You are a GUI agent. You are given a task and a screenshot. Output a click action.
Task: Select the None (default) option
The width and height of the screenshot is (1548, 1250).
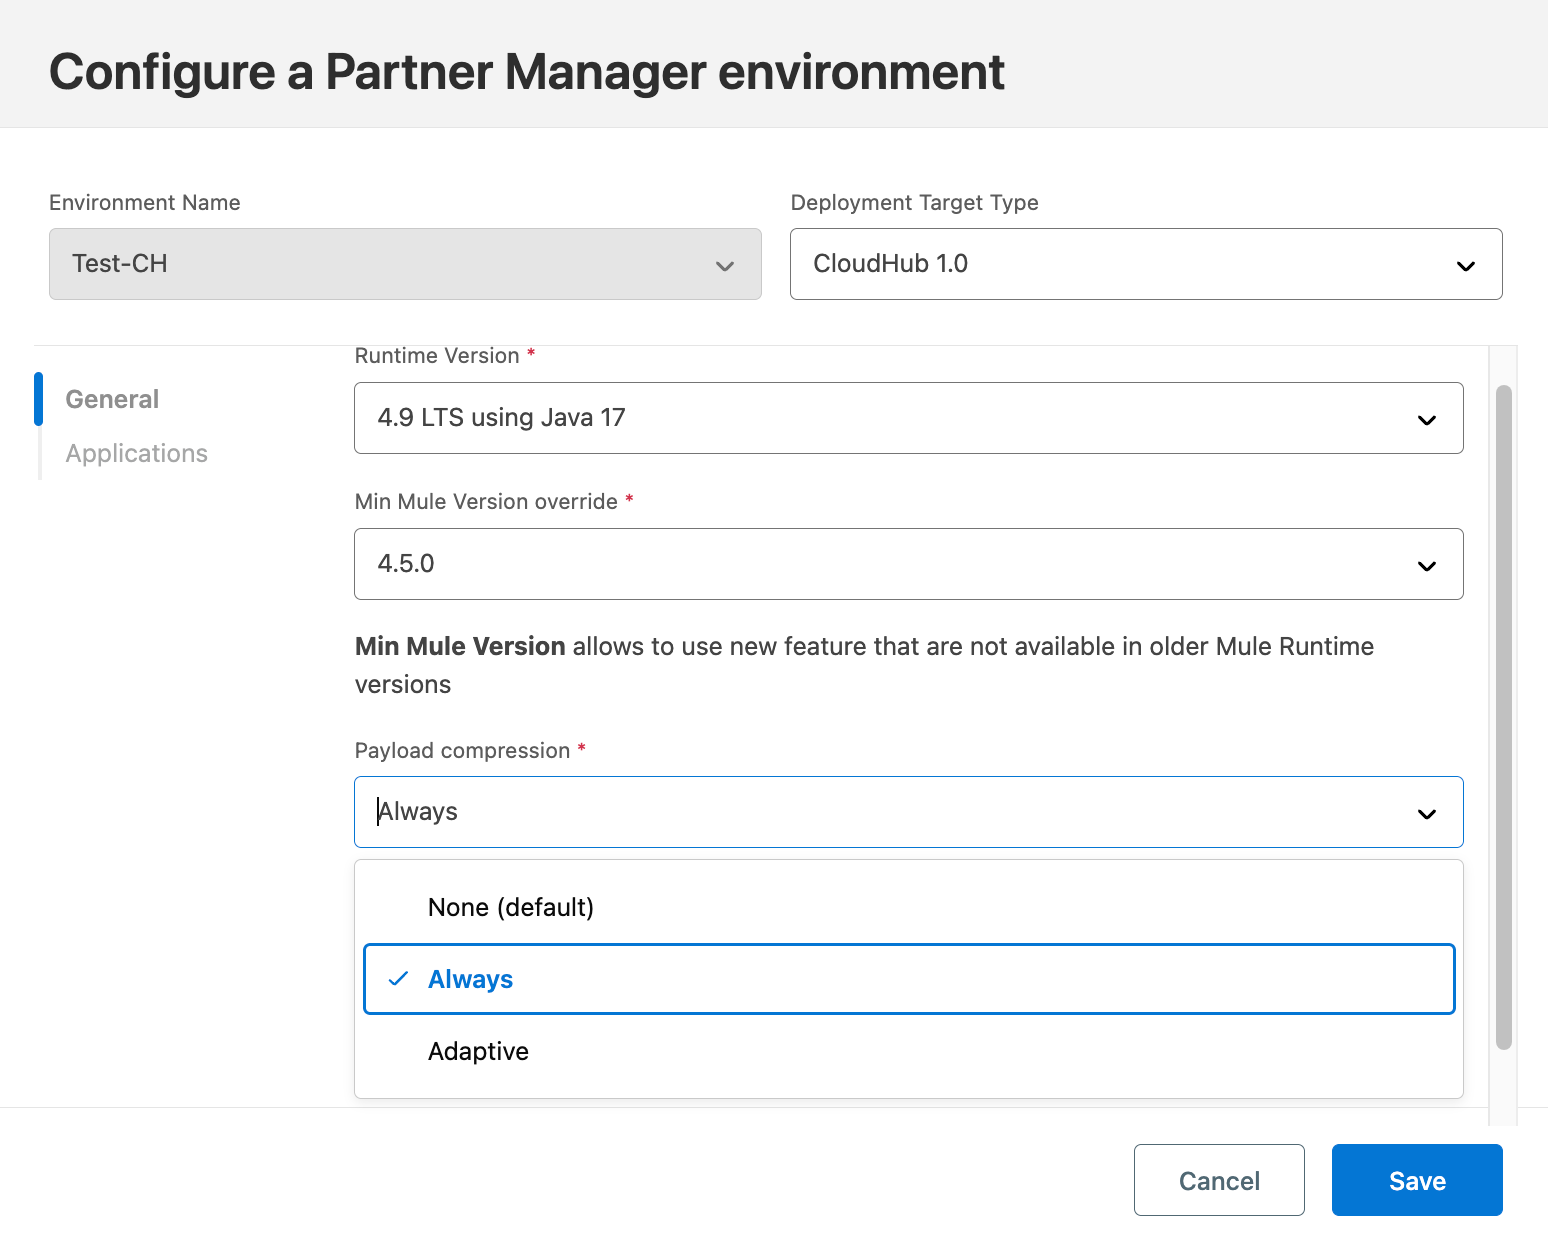tap(909, 907)
